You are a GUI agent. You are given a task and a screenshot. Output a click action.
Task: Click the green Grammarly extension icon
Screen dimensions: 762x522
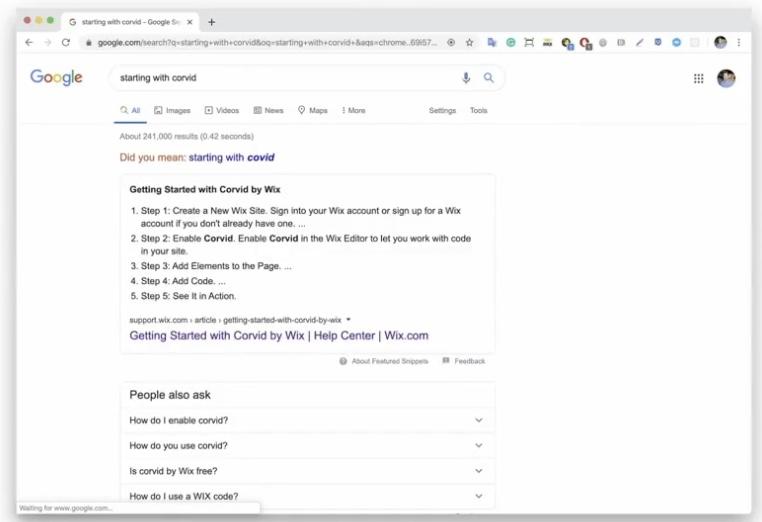[511, 43]
